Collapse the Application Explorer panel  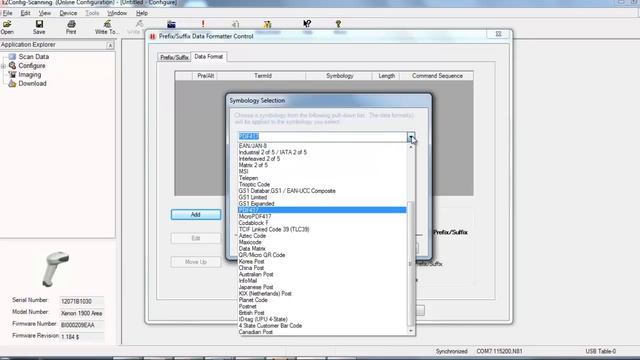(x=110, y=45)
